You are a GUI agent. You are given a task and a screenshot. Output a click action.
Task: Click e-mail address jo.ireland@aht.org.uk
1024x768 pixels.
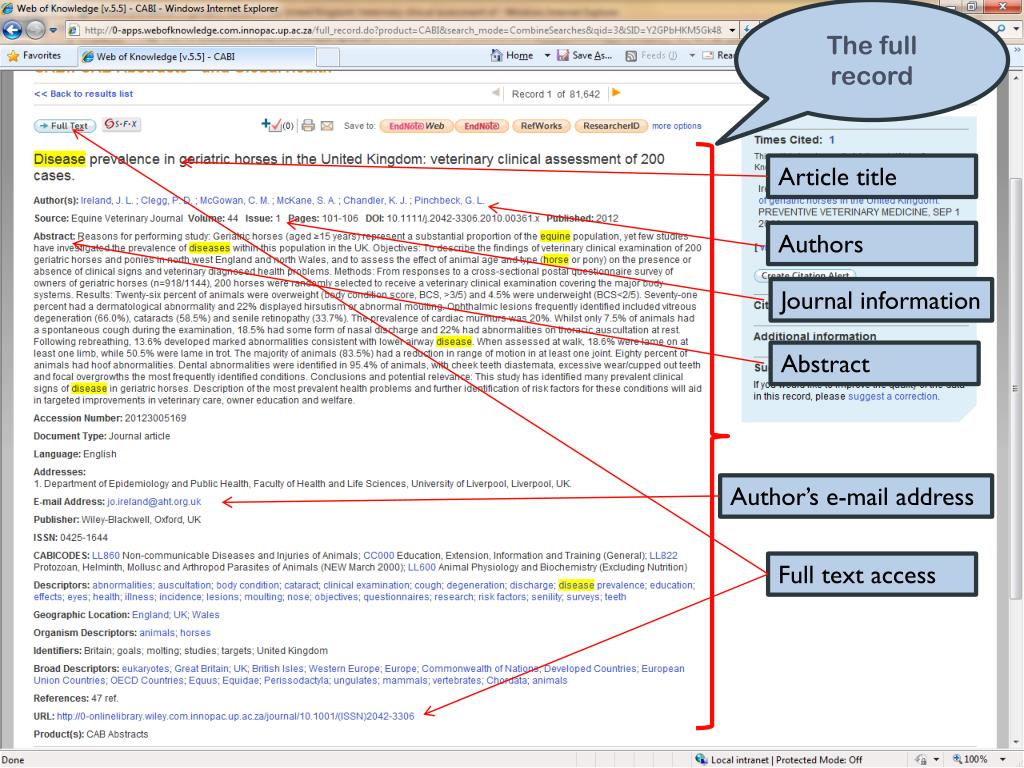[x=154, y=502]
